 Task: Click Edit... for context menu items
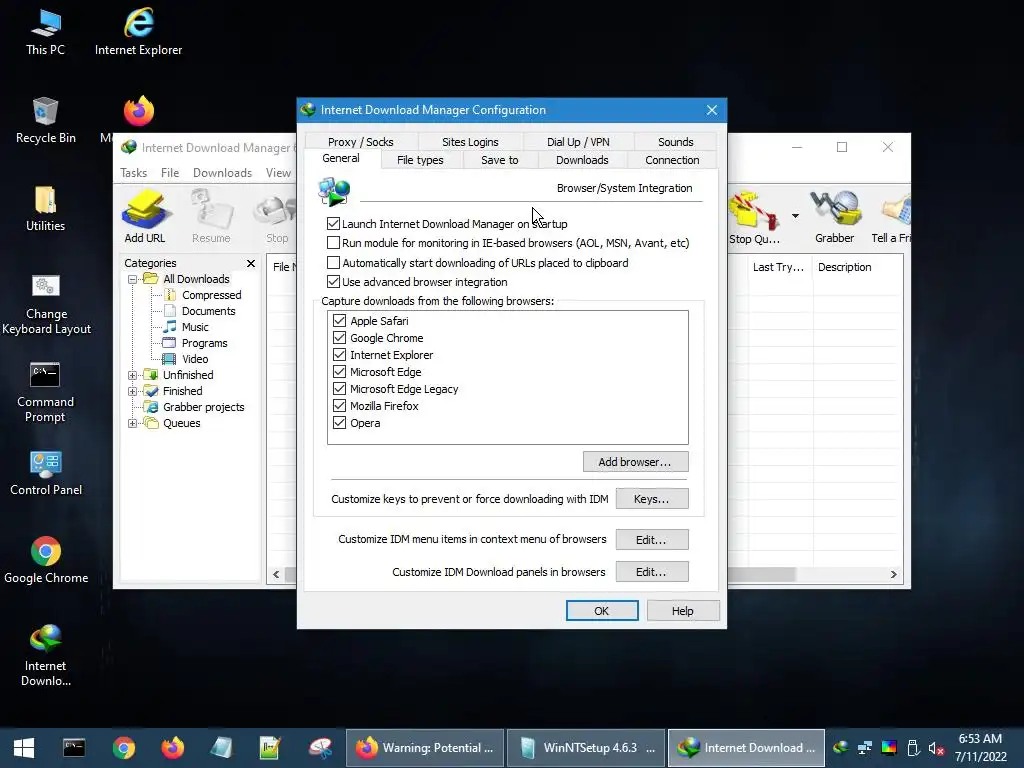coord(652,539)
